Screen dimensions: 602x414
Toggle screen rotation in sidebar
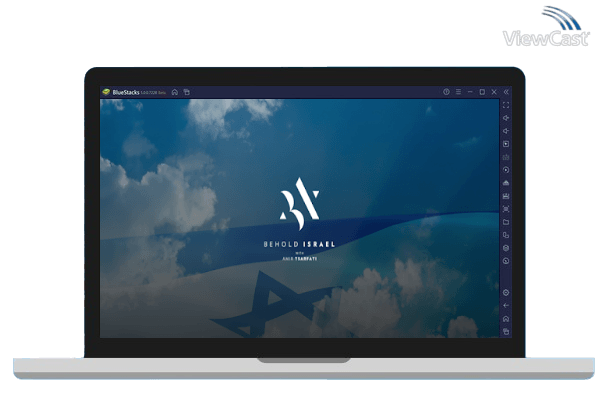click(506, 235)
